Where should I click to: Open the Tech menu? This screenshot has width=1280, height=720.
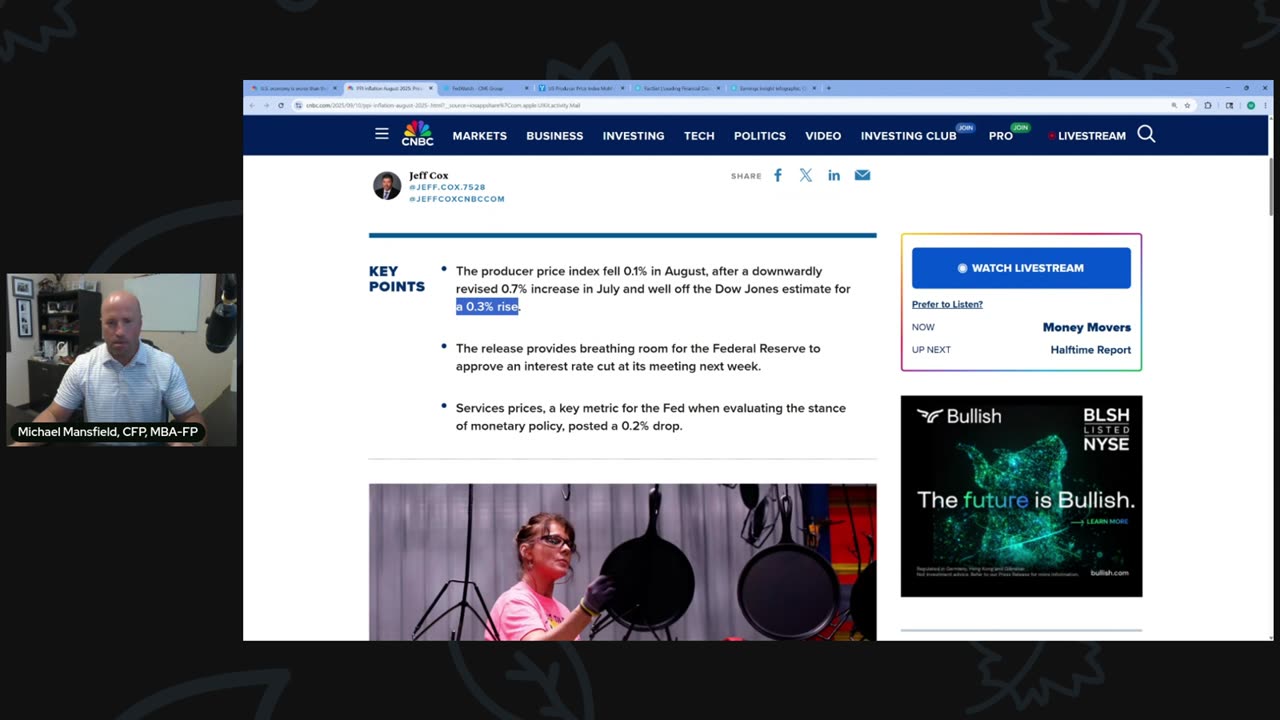[x=699, y=136]
